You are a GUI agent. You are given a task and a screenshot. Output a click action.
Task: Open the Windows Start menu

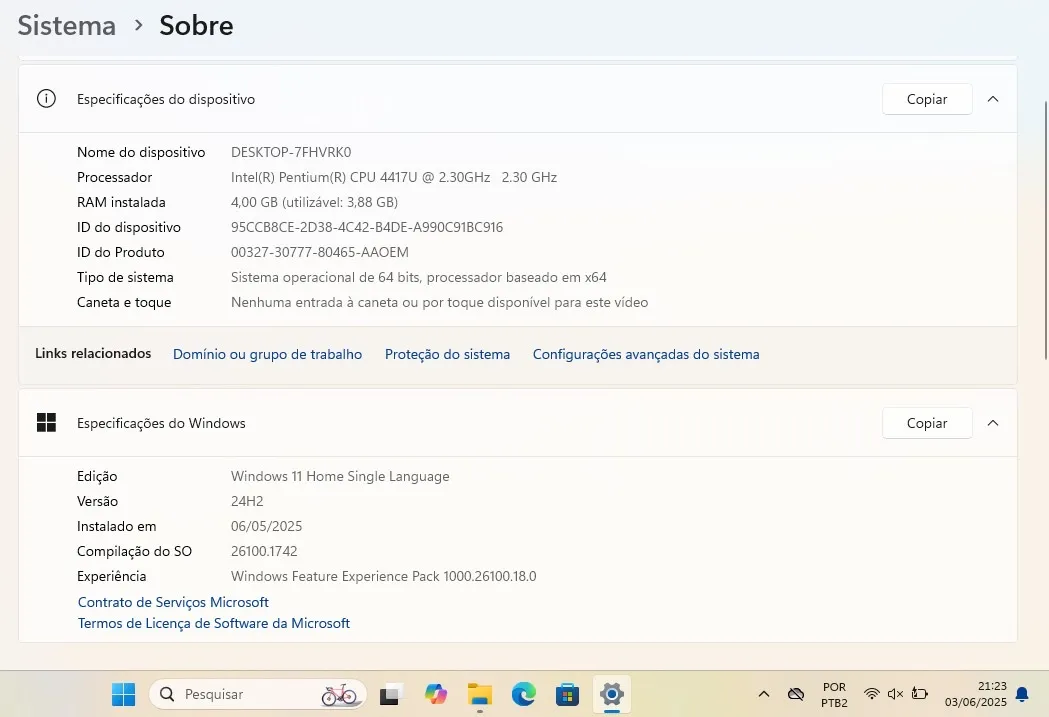[123, 694]
